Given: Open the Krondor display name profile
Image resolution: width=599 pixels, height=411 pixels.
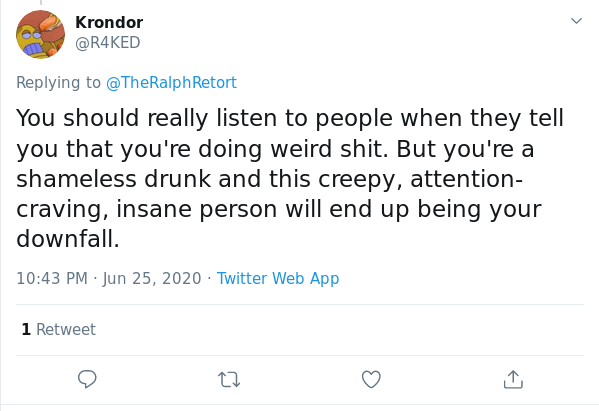Looking at the screenshot, I should pyautogui.click(x=109, y=22).
